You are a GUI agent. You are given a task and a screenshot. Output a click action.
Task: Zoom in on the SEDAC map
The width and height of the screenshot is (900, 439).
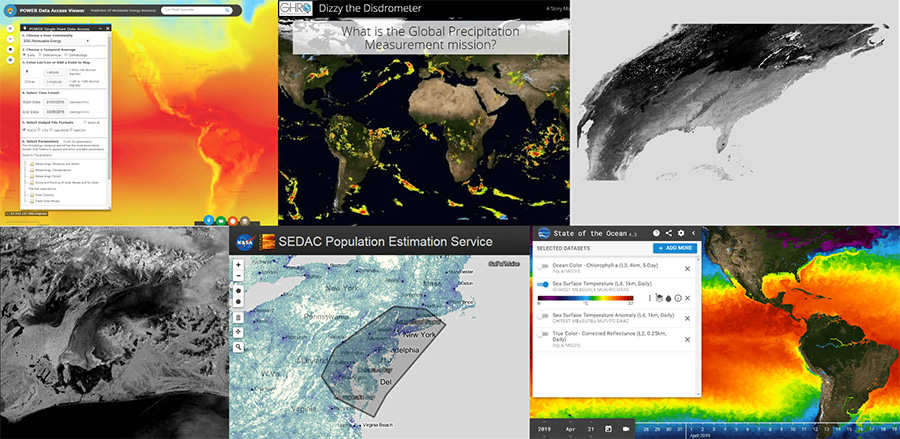238,265
